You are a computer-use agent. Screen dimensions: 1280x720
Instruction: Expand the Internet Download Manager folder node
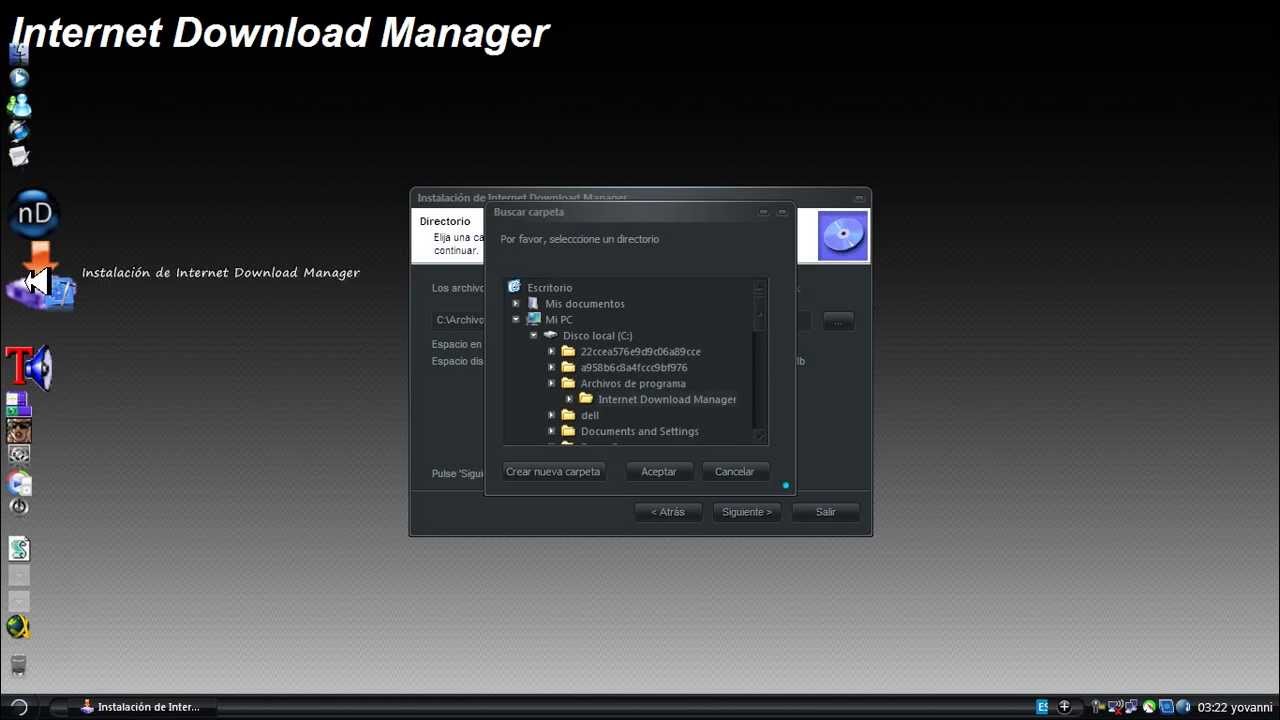click(x=569, y=400)
